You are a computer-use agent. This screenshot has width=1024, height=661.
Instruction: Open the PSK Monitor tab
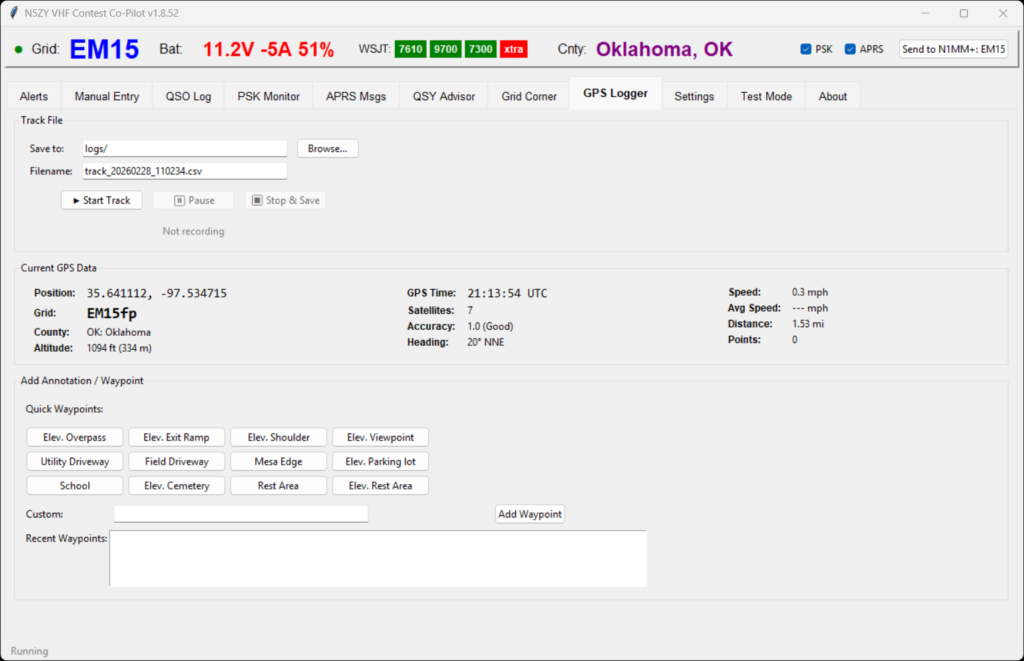[268, 96]
